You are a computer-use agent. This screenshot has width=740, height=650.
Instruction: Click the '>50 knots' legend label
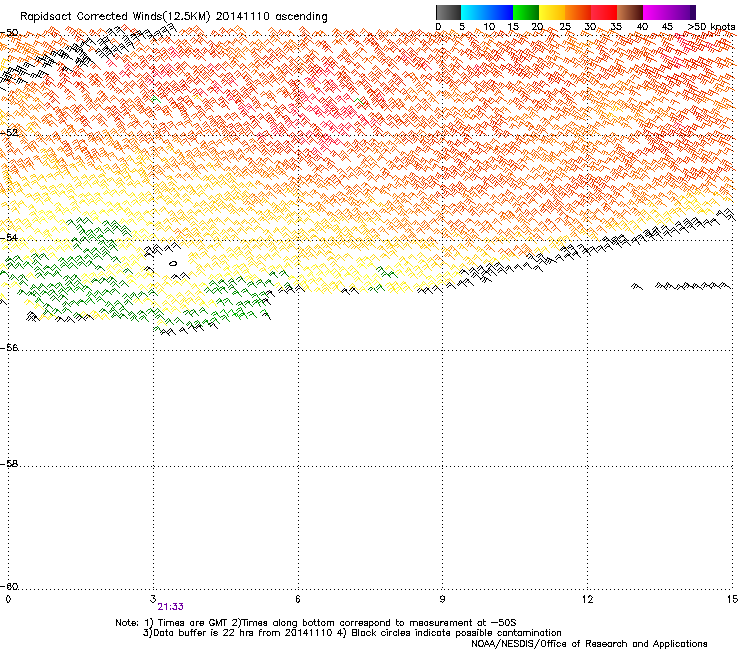711,27
